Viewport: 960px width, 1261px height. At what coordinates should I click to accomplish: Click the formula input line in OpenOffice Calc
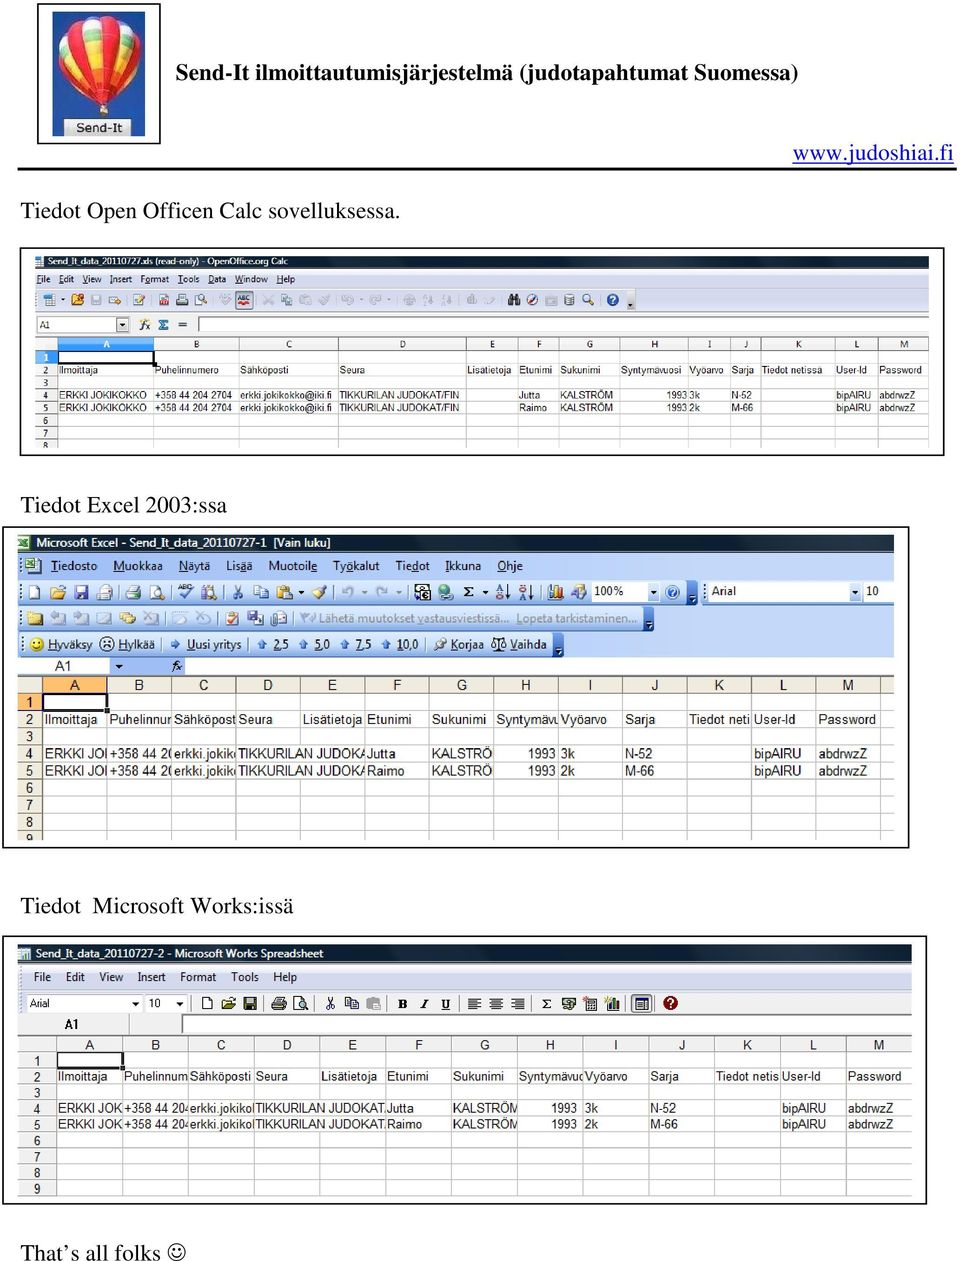click(563, 325)
